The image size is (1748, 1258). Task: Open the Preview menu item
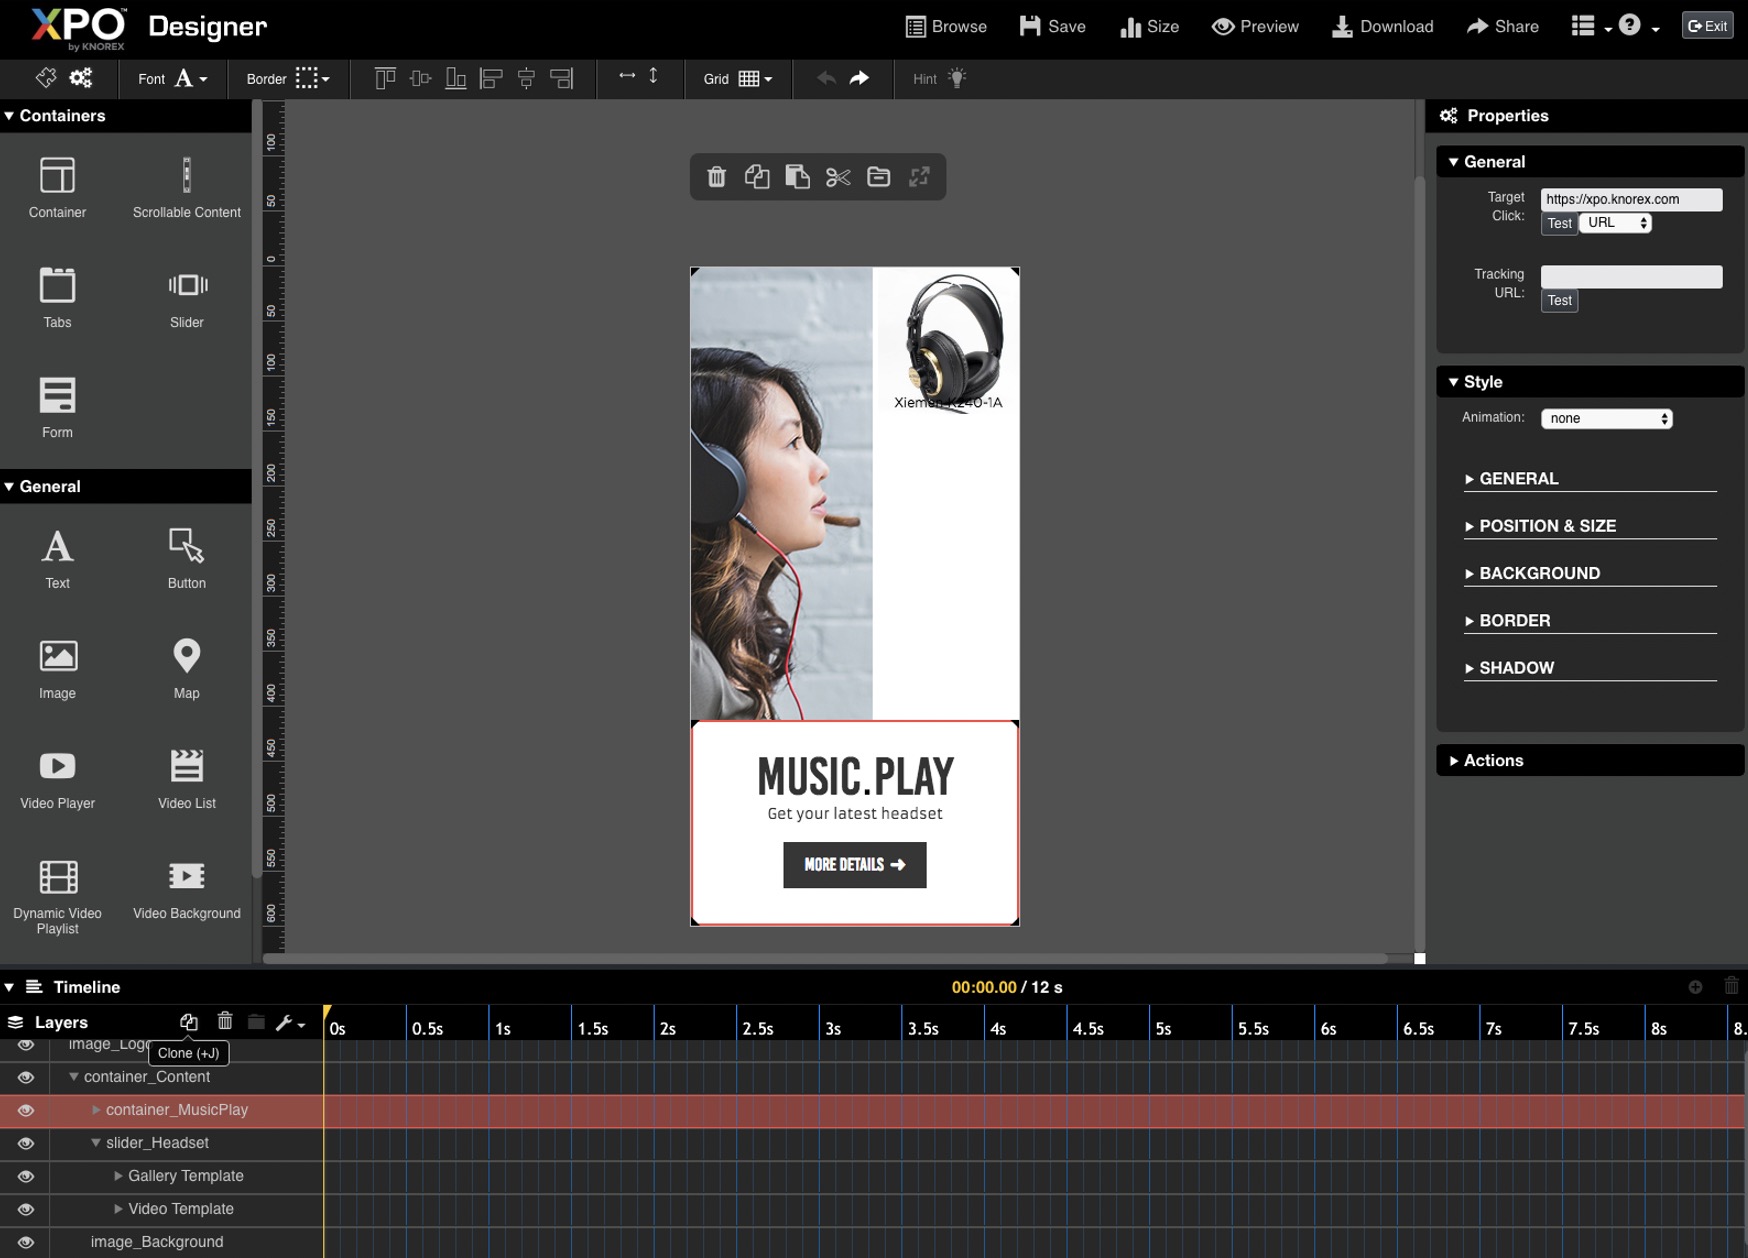pos(1255,26)
